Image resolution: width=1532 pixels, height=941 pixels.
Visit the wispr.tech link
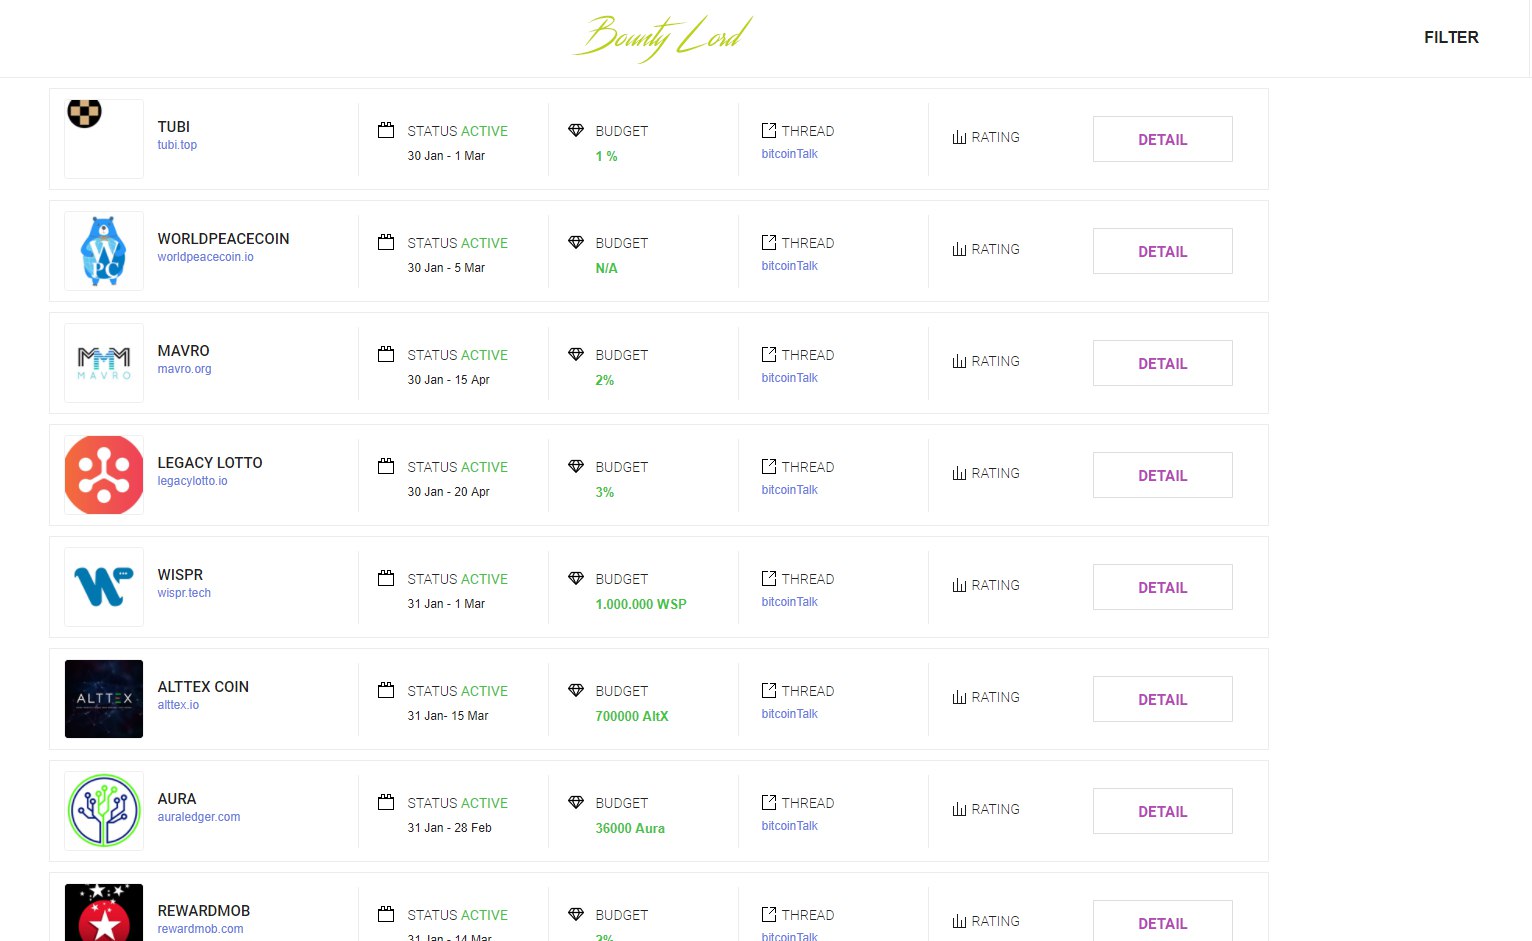(x=184, y=593)
